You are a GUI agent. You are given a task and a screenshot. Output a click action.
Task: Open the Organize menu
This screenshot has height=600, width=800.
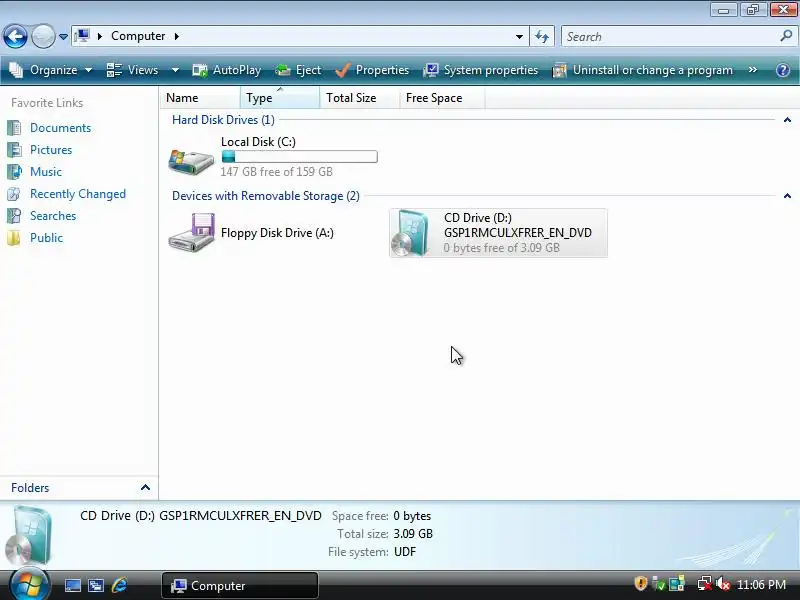click(x=51, y=70)
